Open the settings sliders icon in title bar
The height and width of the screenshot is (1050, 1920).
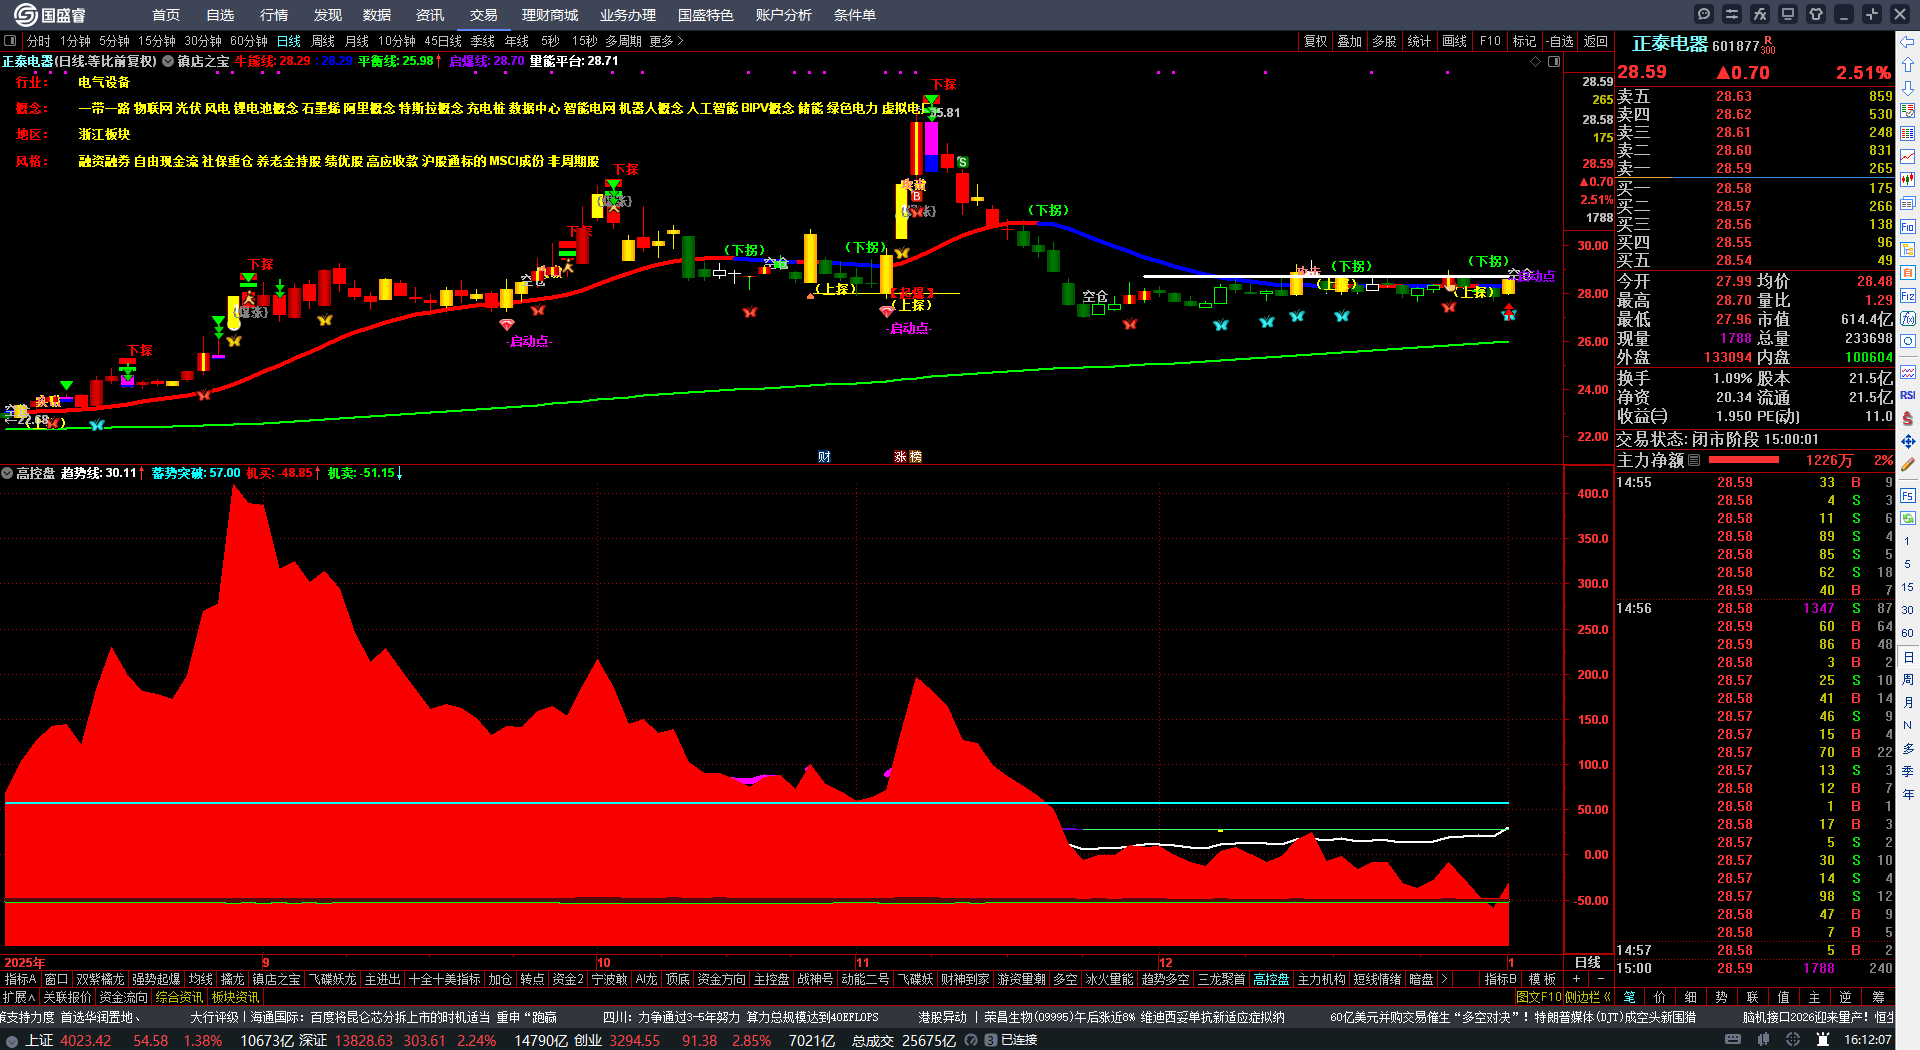click(1732, 14)
